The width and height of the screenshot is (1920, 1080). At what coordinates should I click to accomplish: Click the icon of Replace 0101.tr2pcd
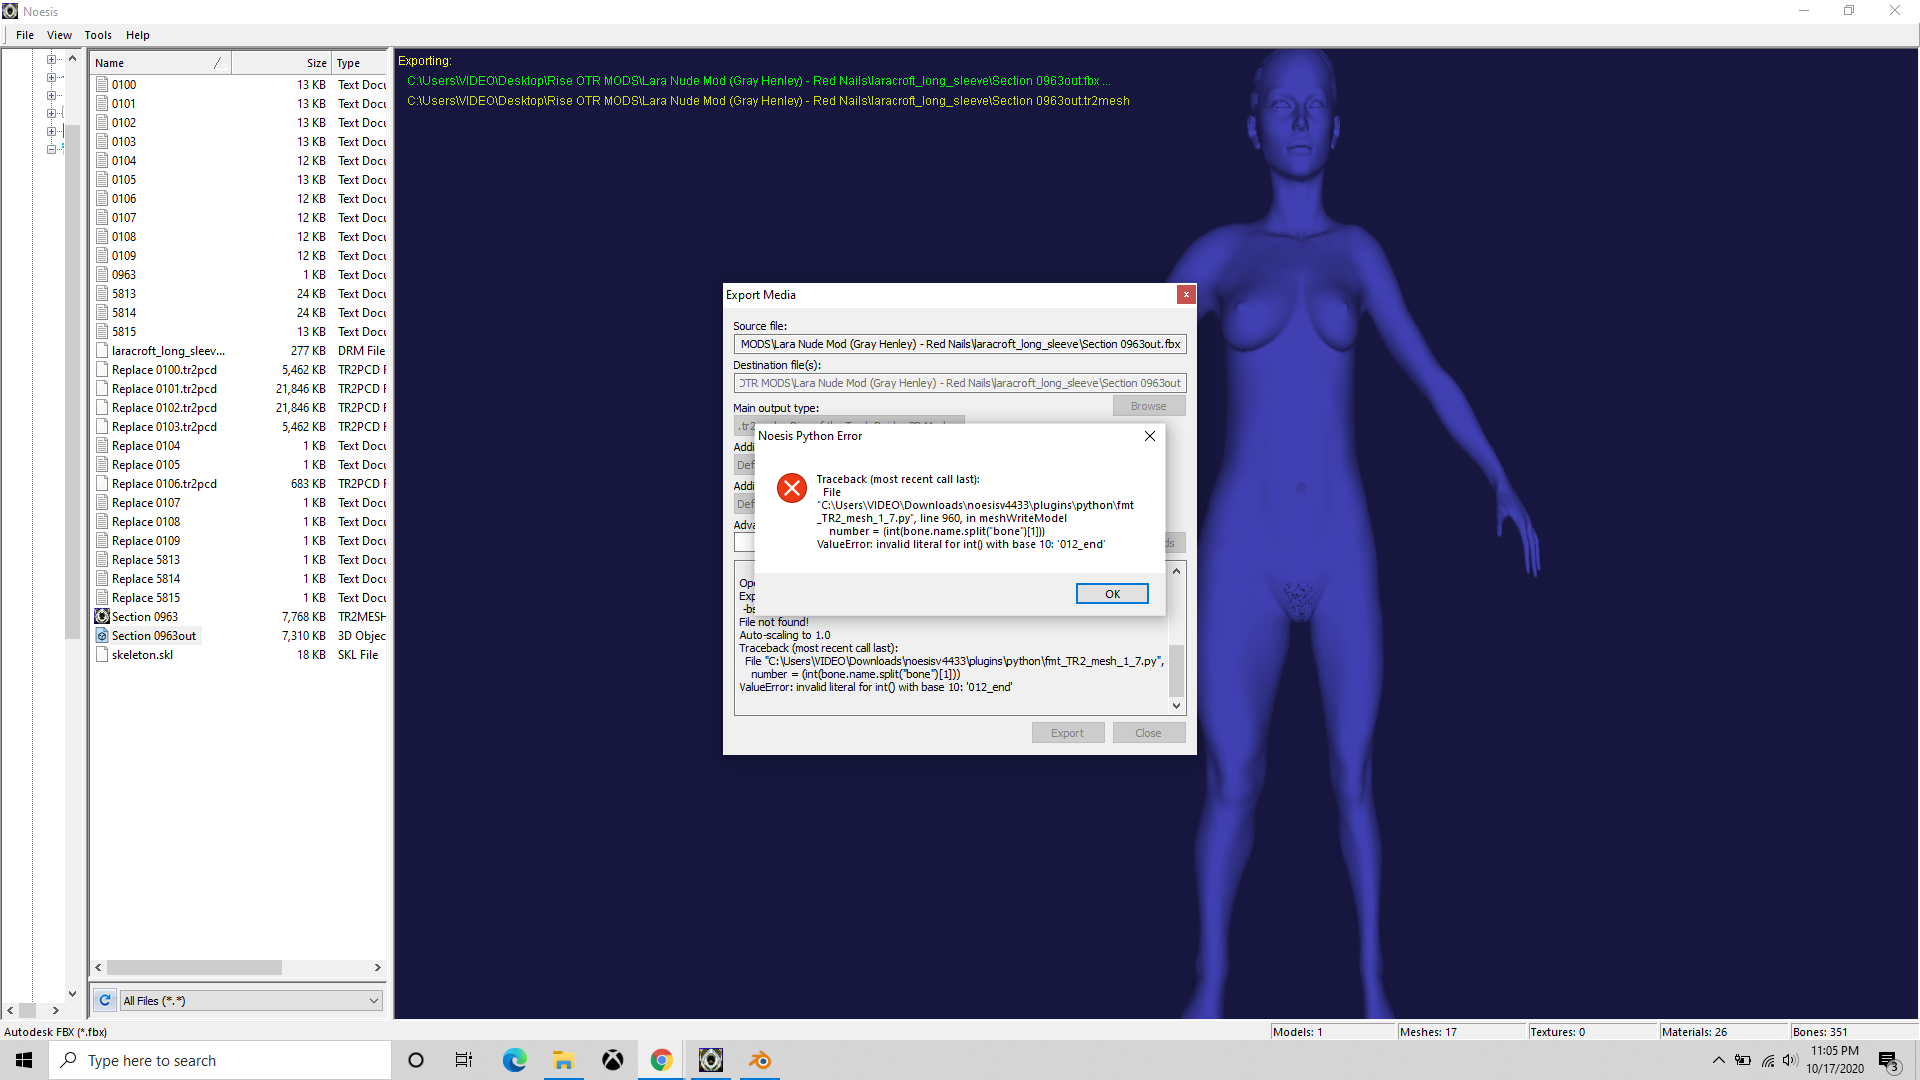point(102,389)
